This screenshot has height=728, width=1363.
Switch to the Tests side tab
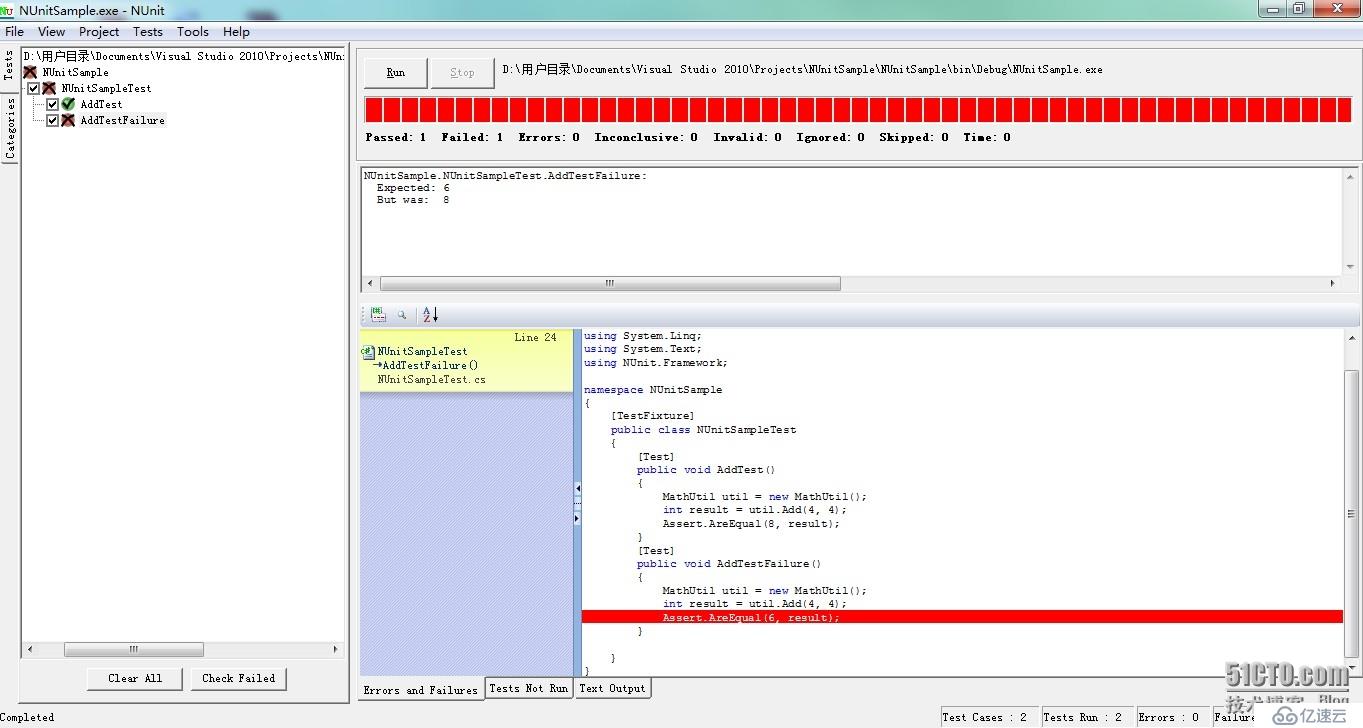(9, 66)
